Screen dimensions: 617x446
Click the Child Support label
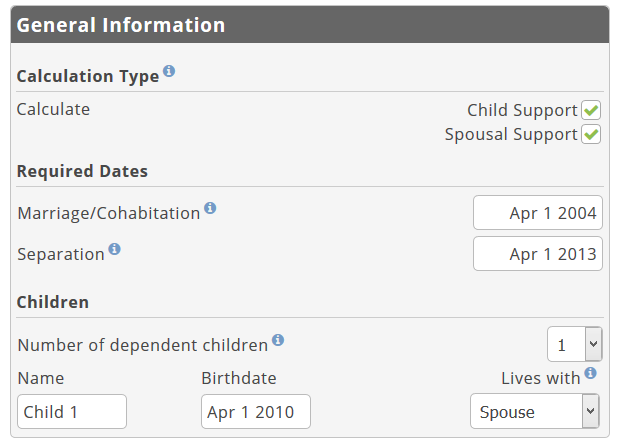[x=522, y=111]
